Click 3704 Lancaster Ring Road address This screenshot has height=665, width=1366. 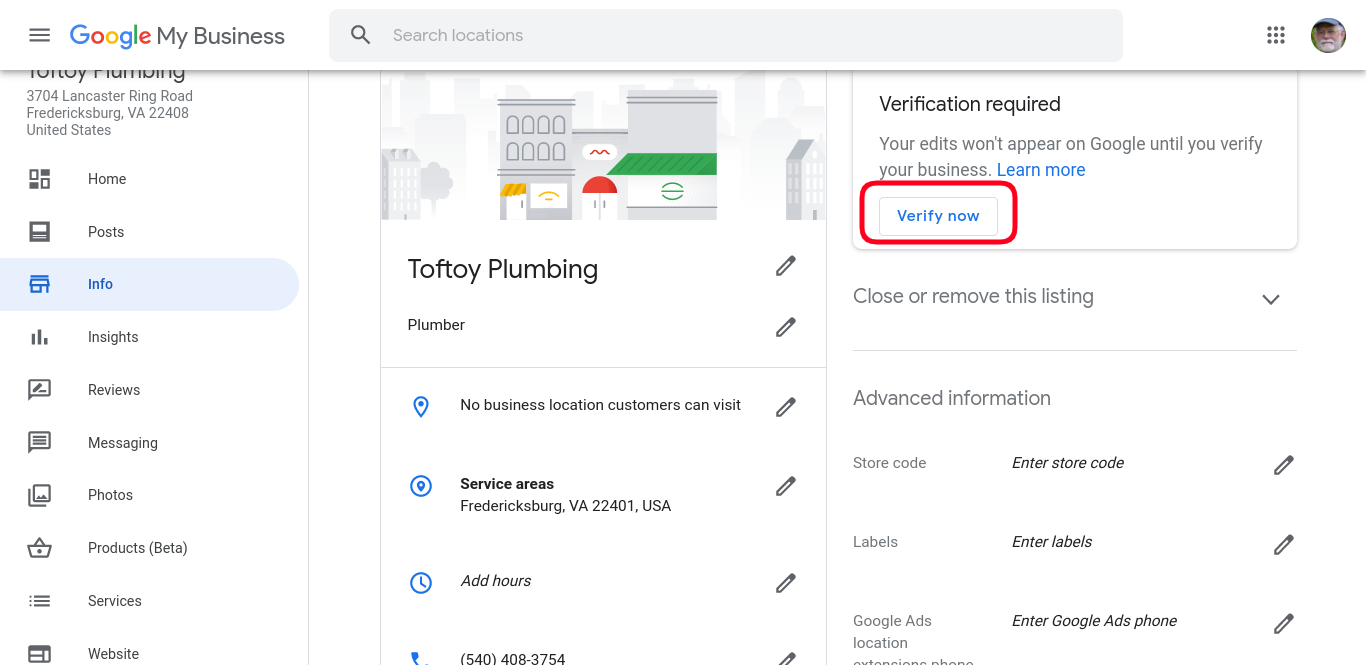(110, 96)
